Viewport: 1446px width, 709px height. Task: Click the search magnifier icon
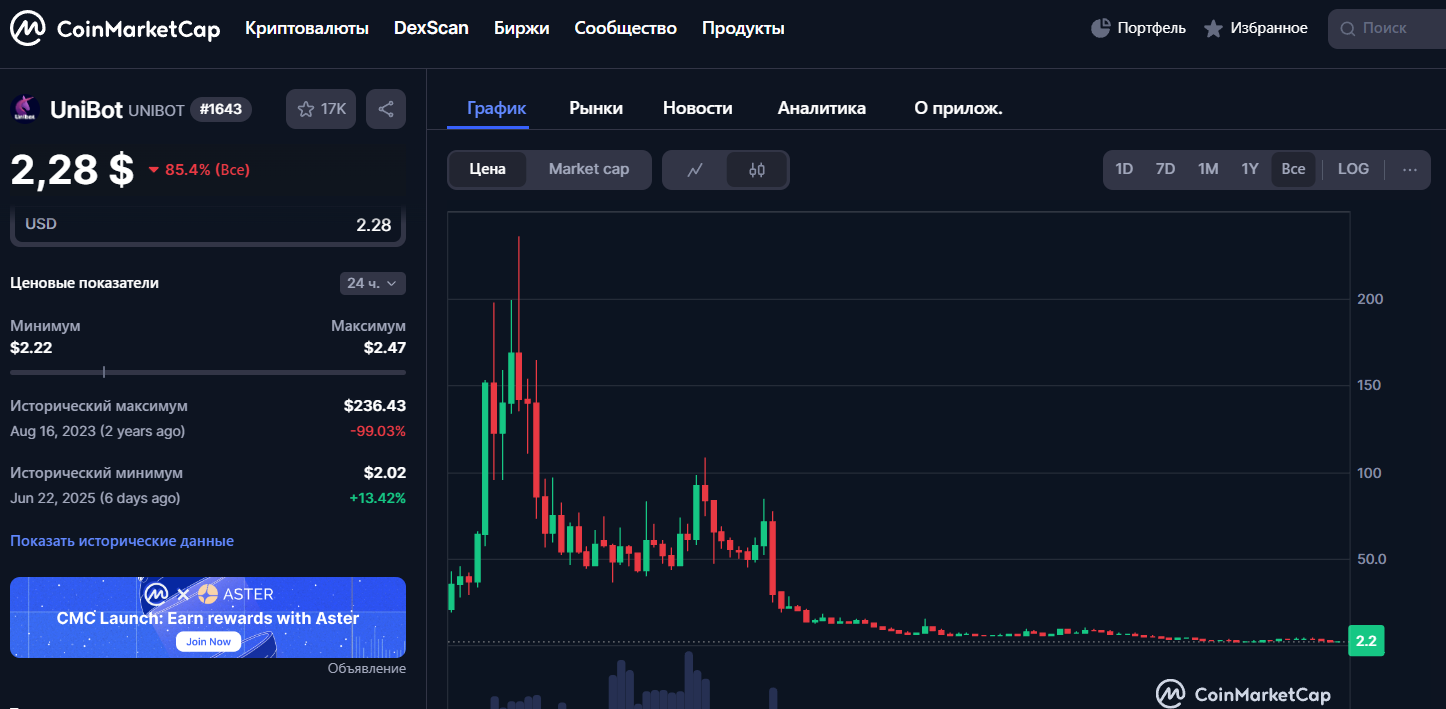tap(1348, 29)
